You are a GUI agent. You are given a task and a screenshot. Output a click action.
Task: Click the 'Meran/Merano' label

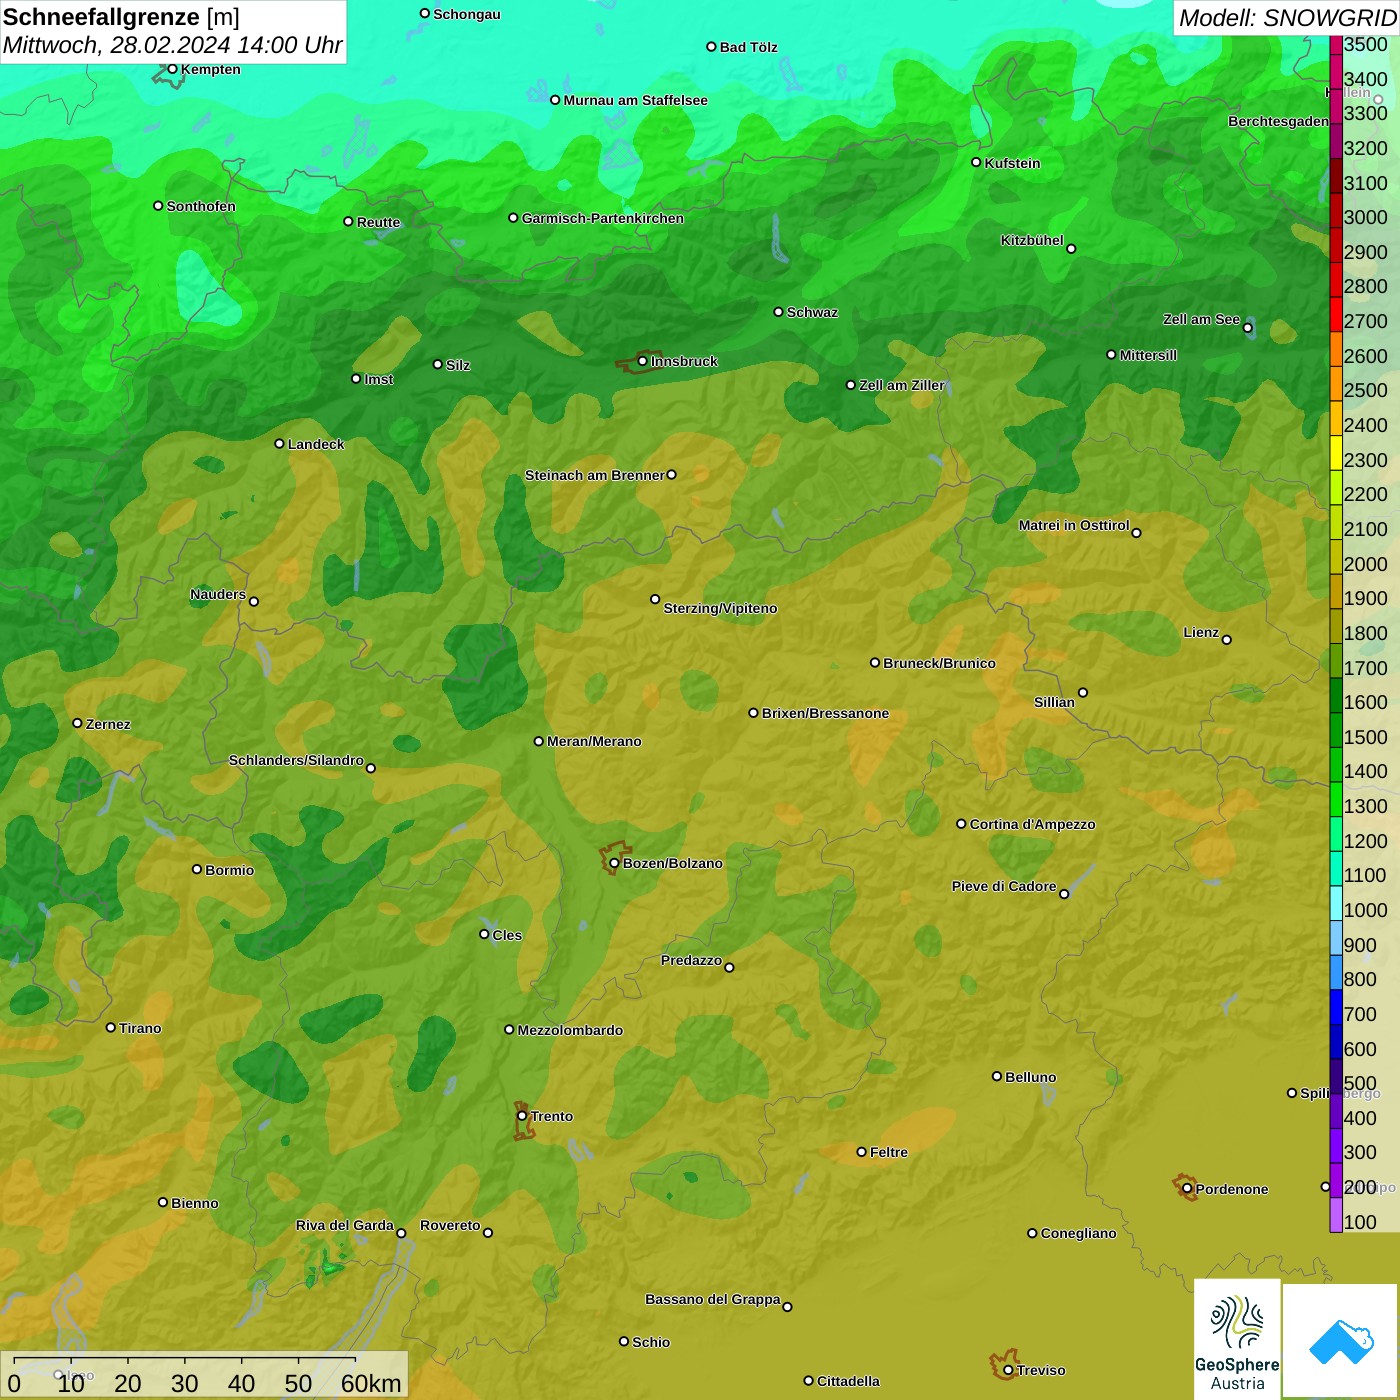(x=594, y=741)
